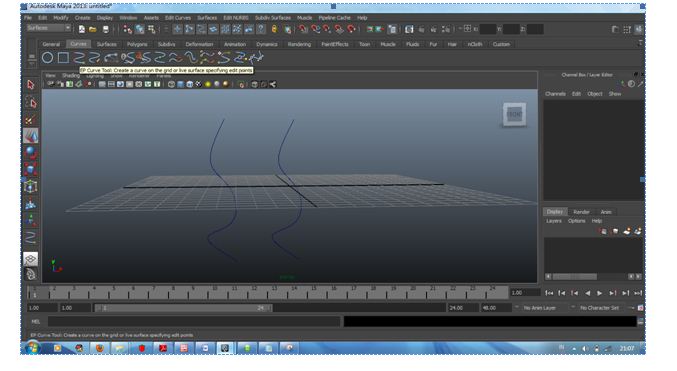Open the Channels menu in Channel Box
Image resolution: width=677 pixels, height=371 pixels.
point(555,94)
